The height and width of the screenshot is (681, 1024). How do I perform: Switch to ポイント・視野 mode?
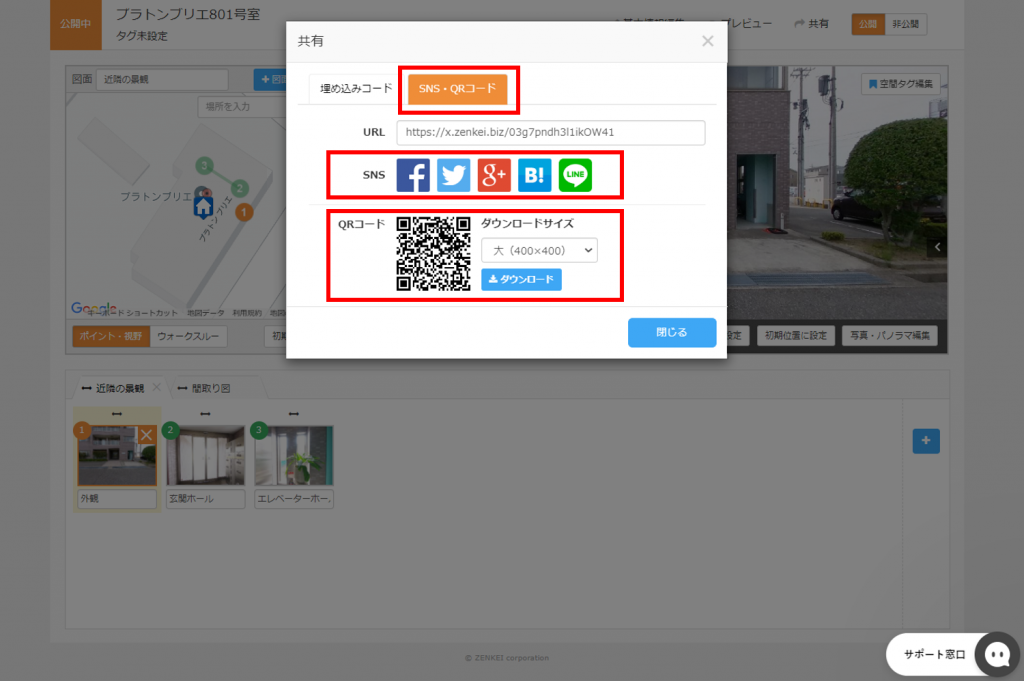[111, 336]
